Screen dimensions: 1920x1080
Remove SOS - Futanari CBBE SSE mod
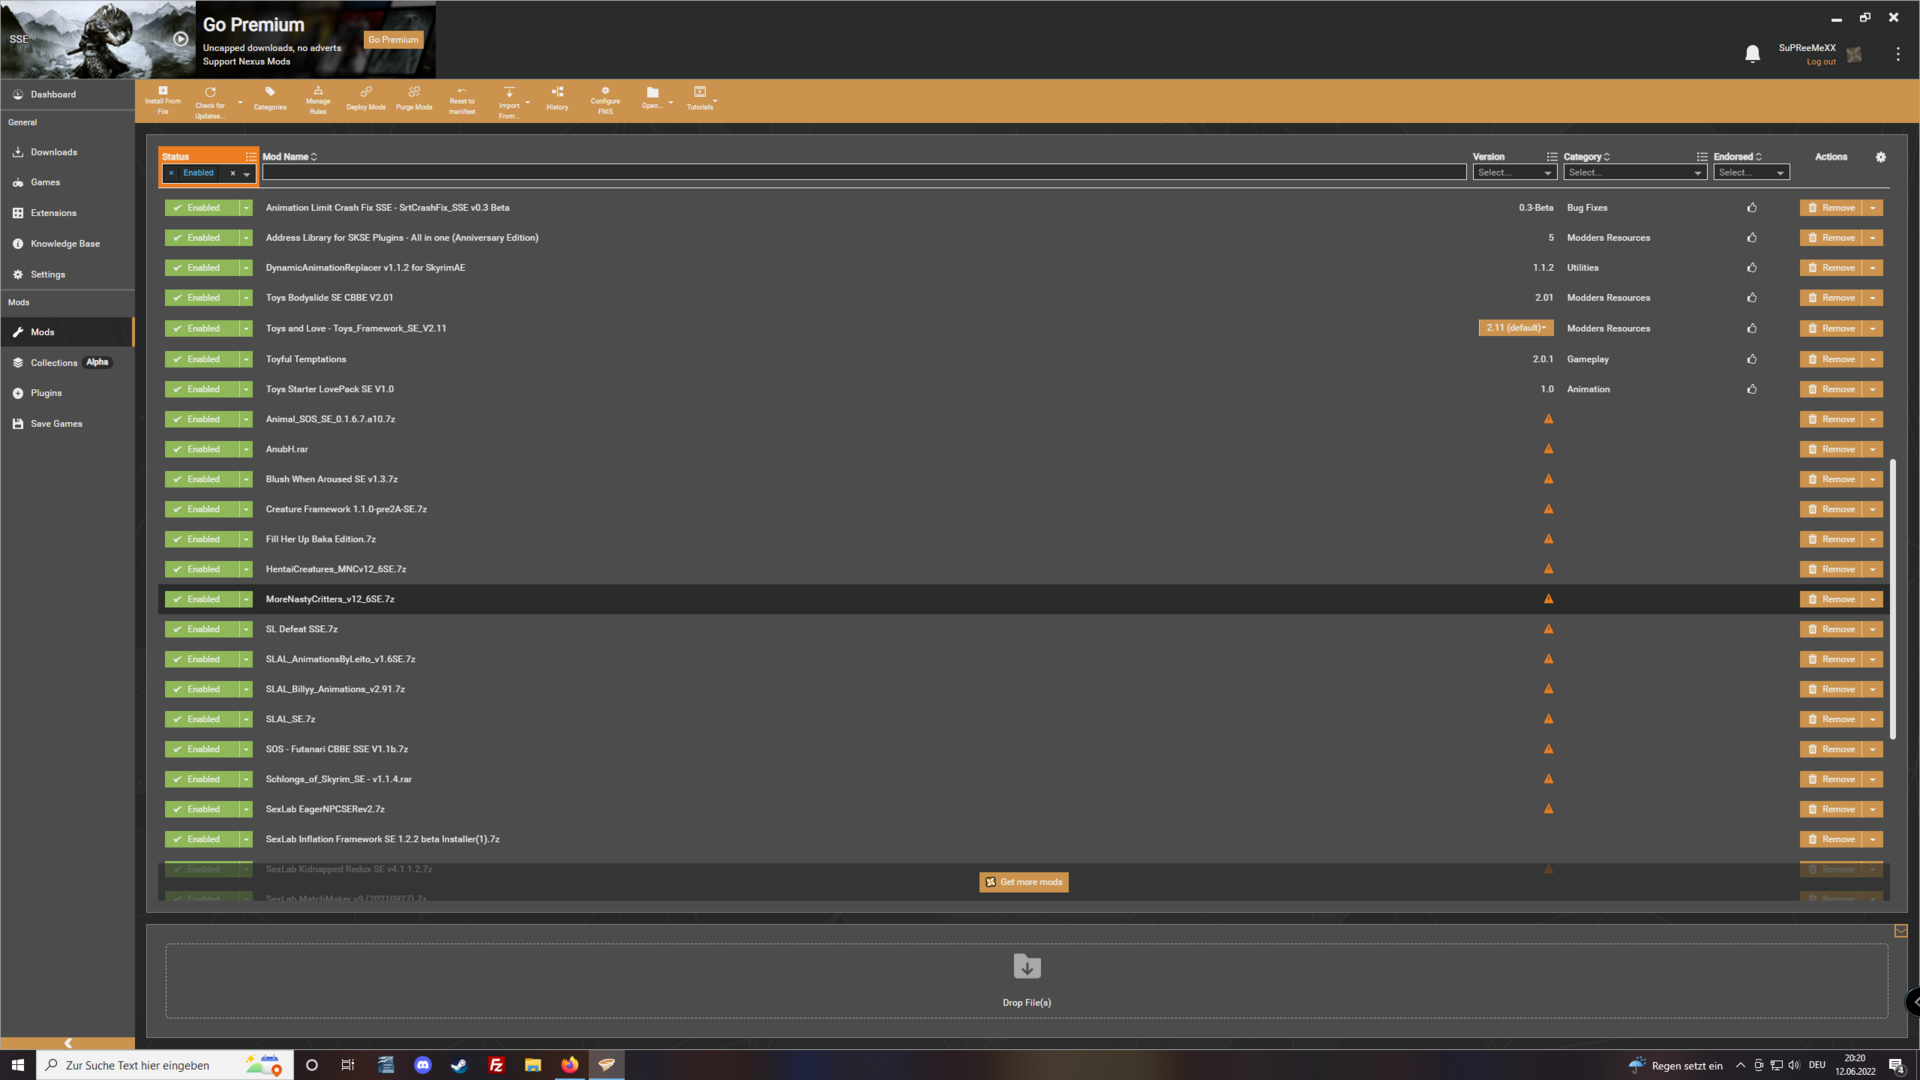pyautogui.click(x=1831, y=749)
